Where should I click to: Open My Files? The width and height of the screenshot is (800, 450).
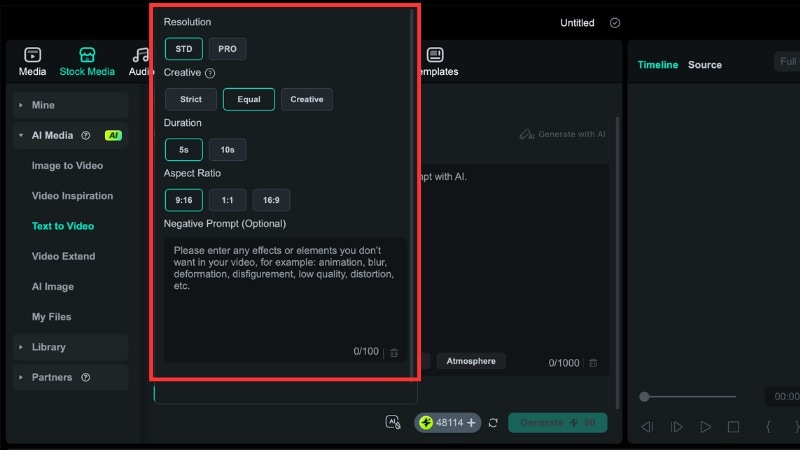pyautogui.click(x=52, y=317)
